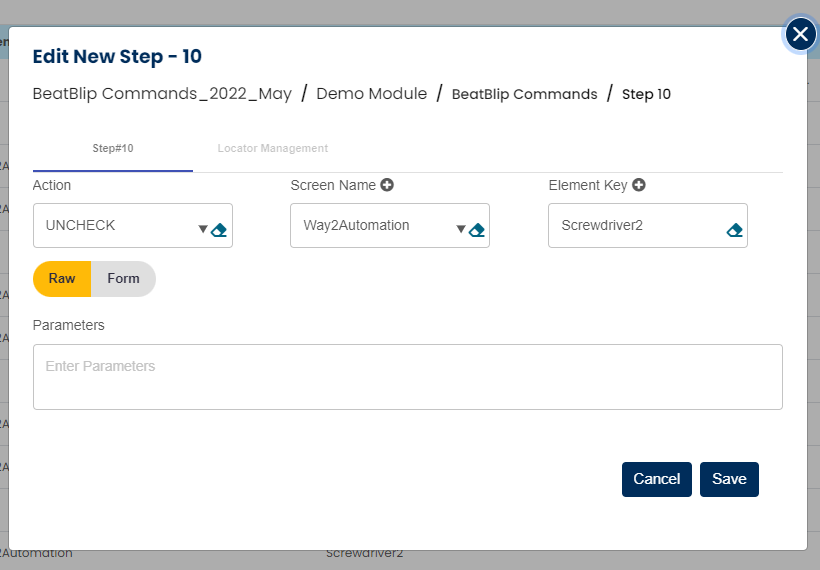Expand the Action dropdown arrow
Viewport: 820px width, 570px height.
pyautogui.click(x=203, y=229)
